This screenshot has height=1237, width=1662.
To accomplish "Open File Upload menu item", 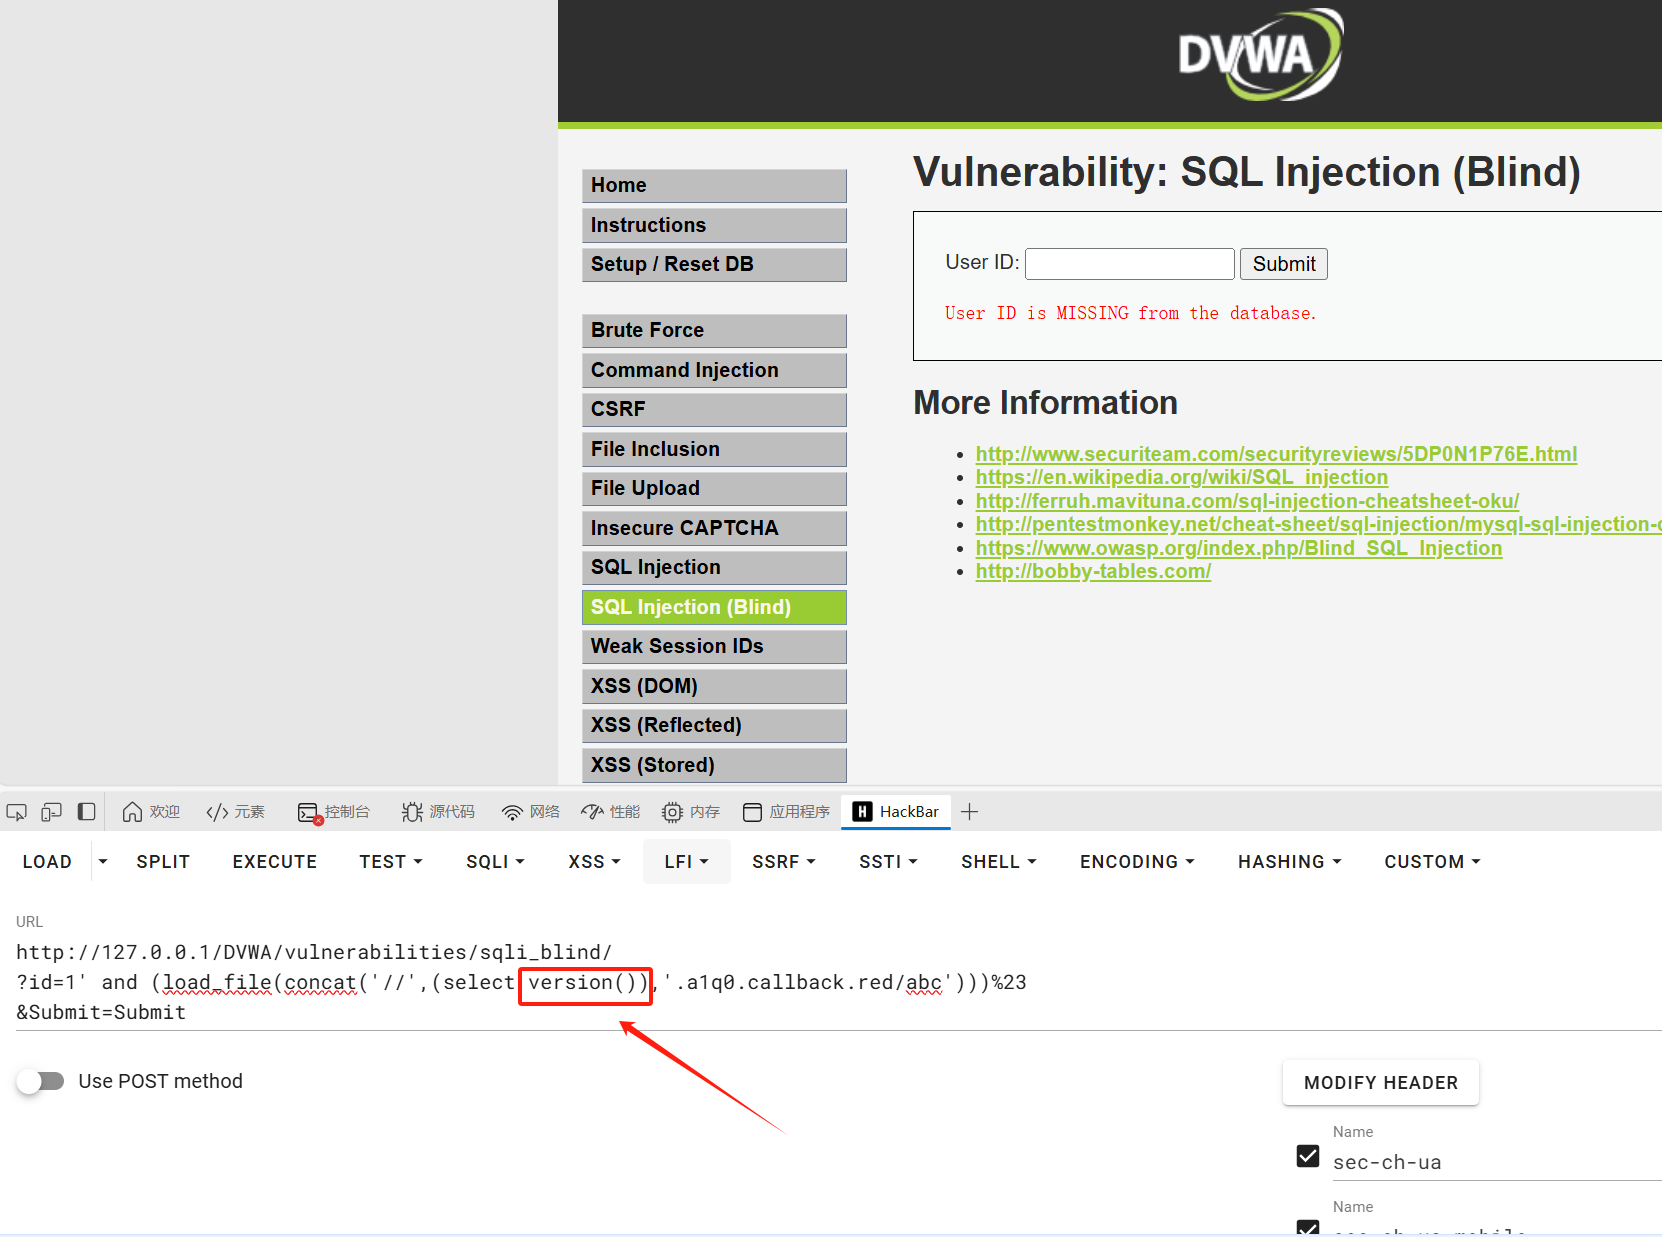I will click(x=714, y=489).
